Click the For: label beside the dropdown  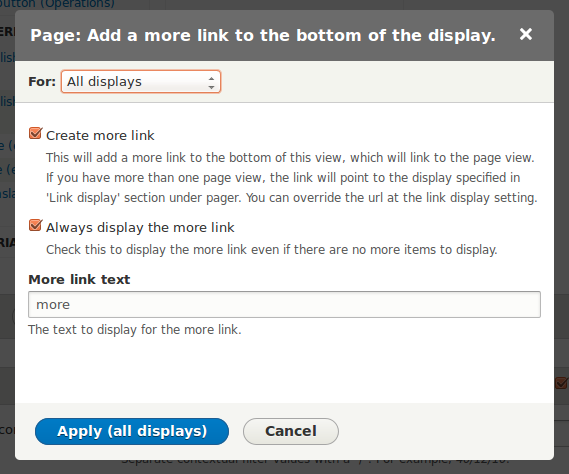click(x=42, y=82)
